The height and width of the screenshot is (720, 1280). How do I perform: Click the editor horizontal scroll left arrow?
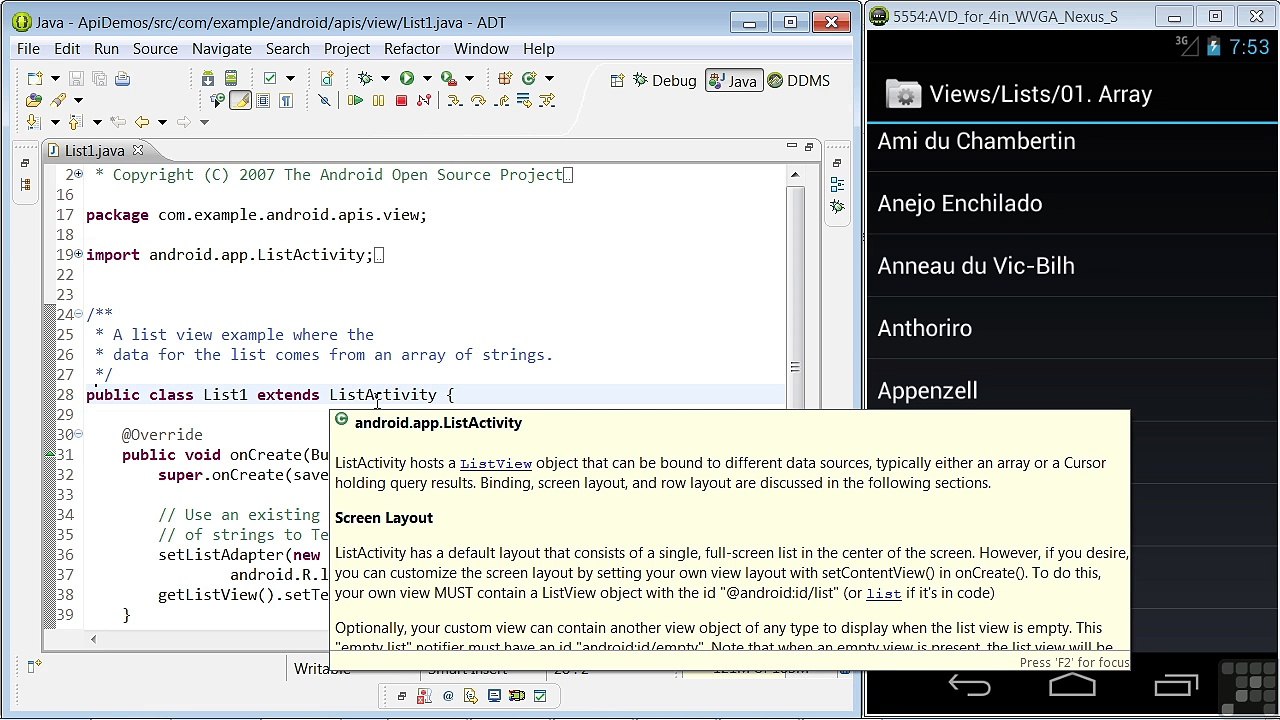coord(93,639)
